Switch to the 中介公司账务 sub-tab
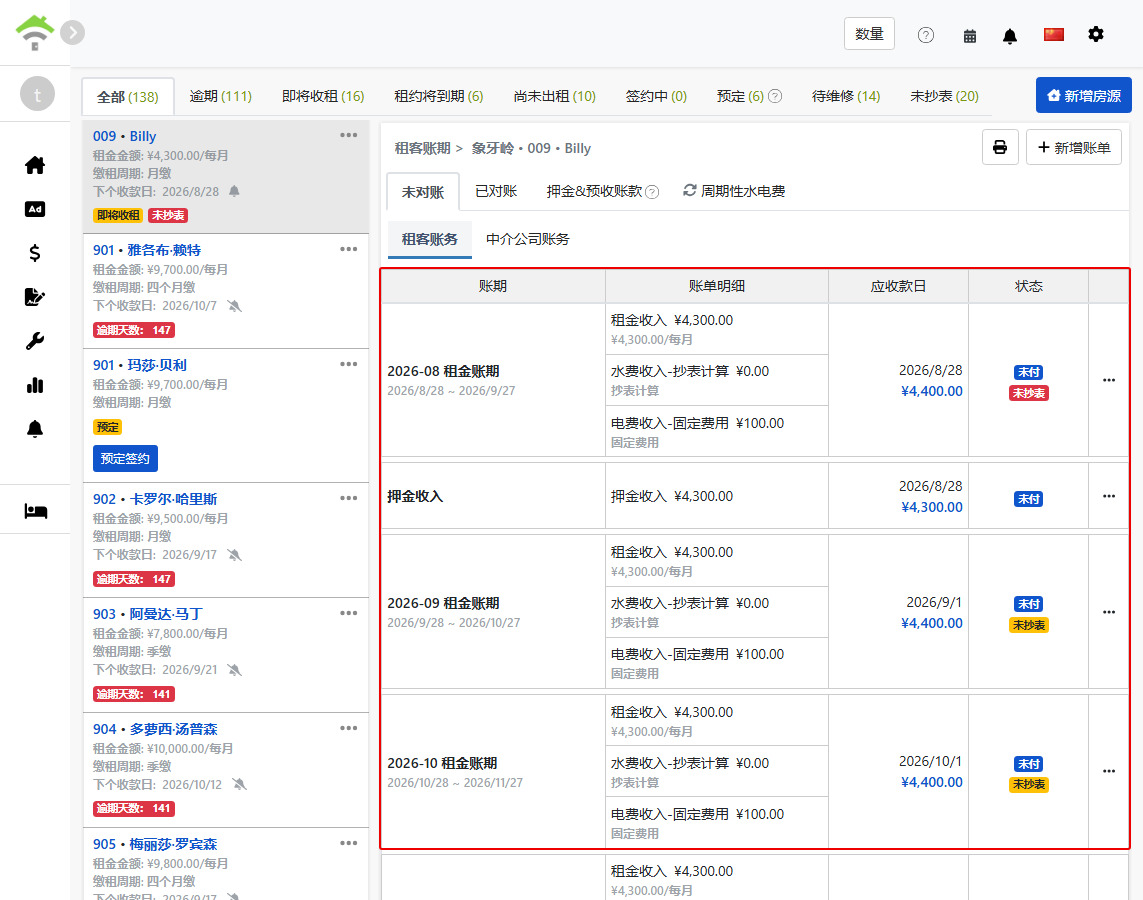1143x900 pixels. 528,239
